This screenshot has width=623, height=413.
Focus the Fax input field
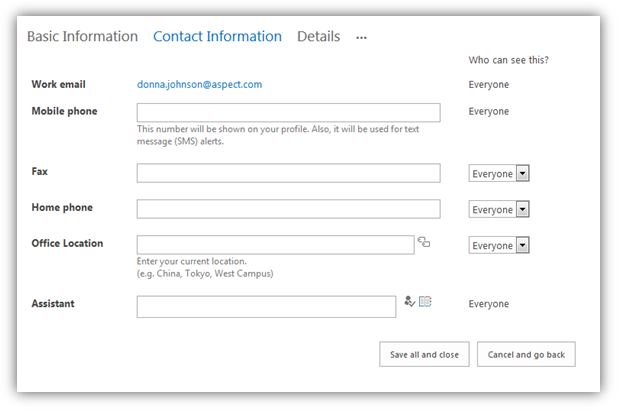[x=288, y=173]
